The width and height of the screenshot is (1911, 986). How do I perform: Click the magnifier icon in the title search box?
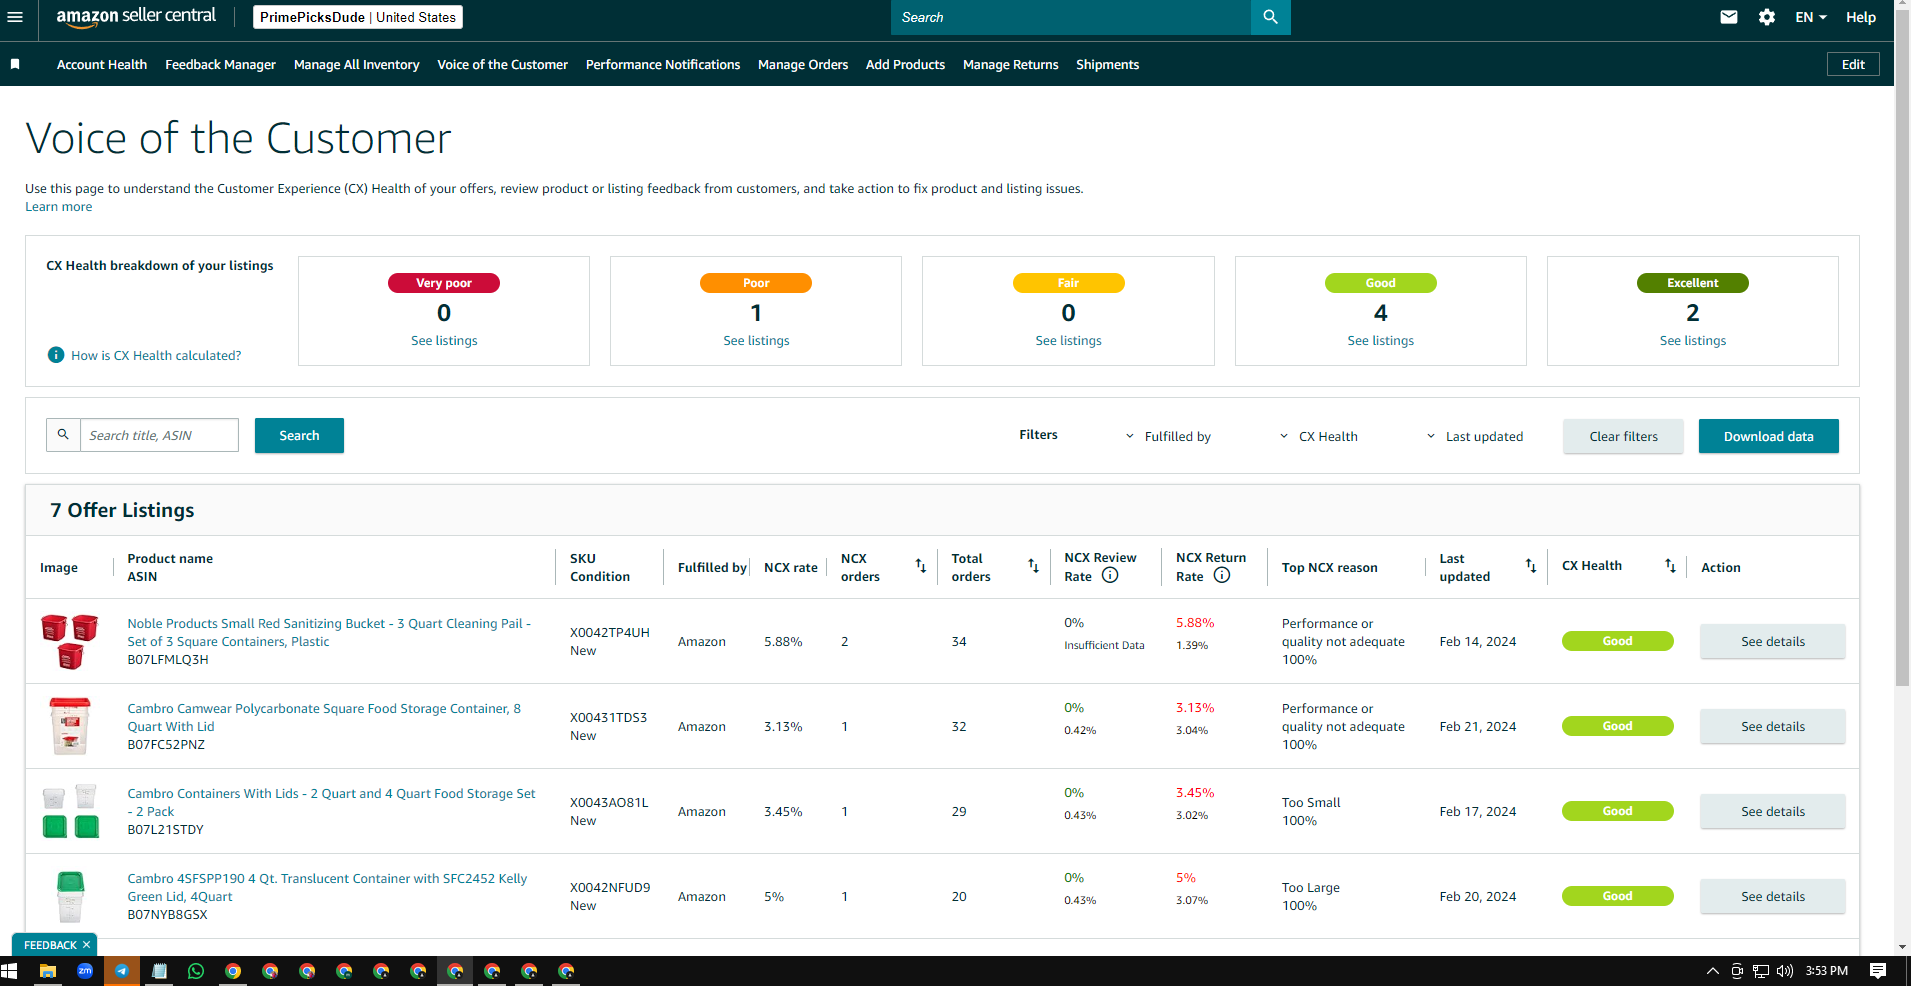(x=63, y=435)
